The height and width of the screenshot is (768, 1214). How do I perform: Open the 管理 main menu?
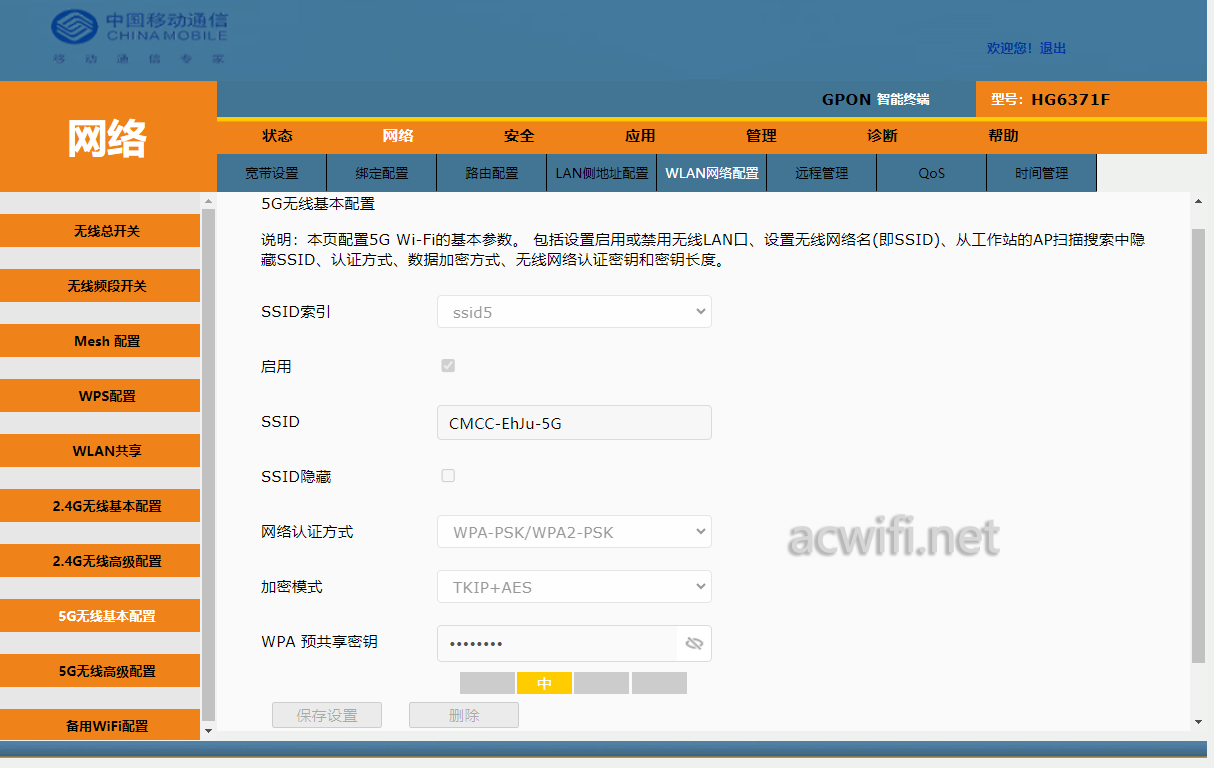click(761, 136)
